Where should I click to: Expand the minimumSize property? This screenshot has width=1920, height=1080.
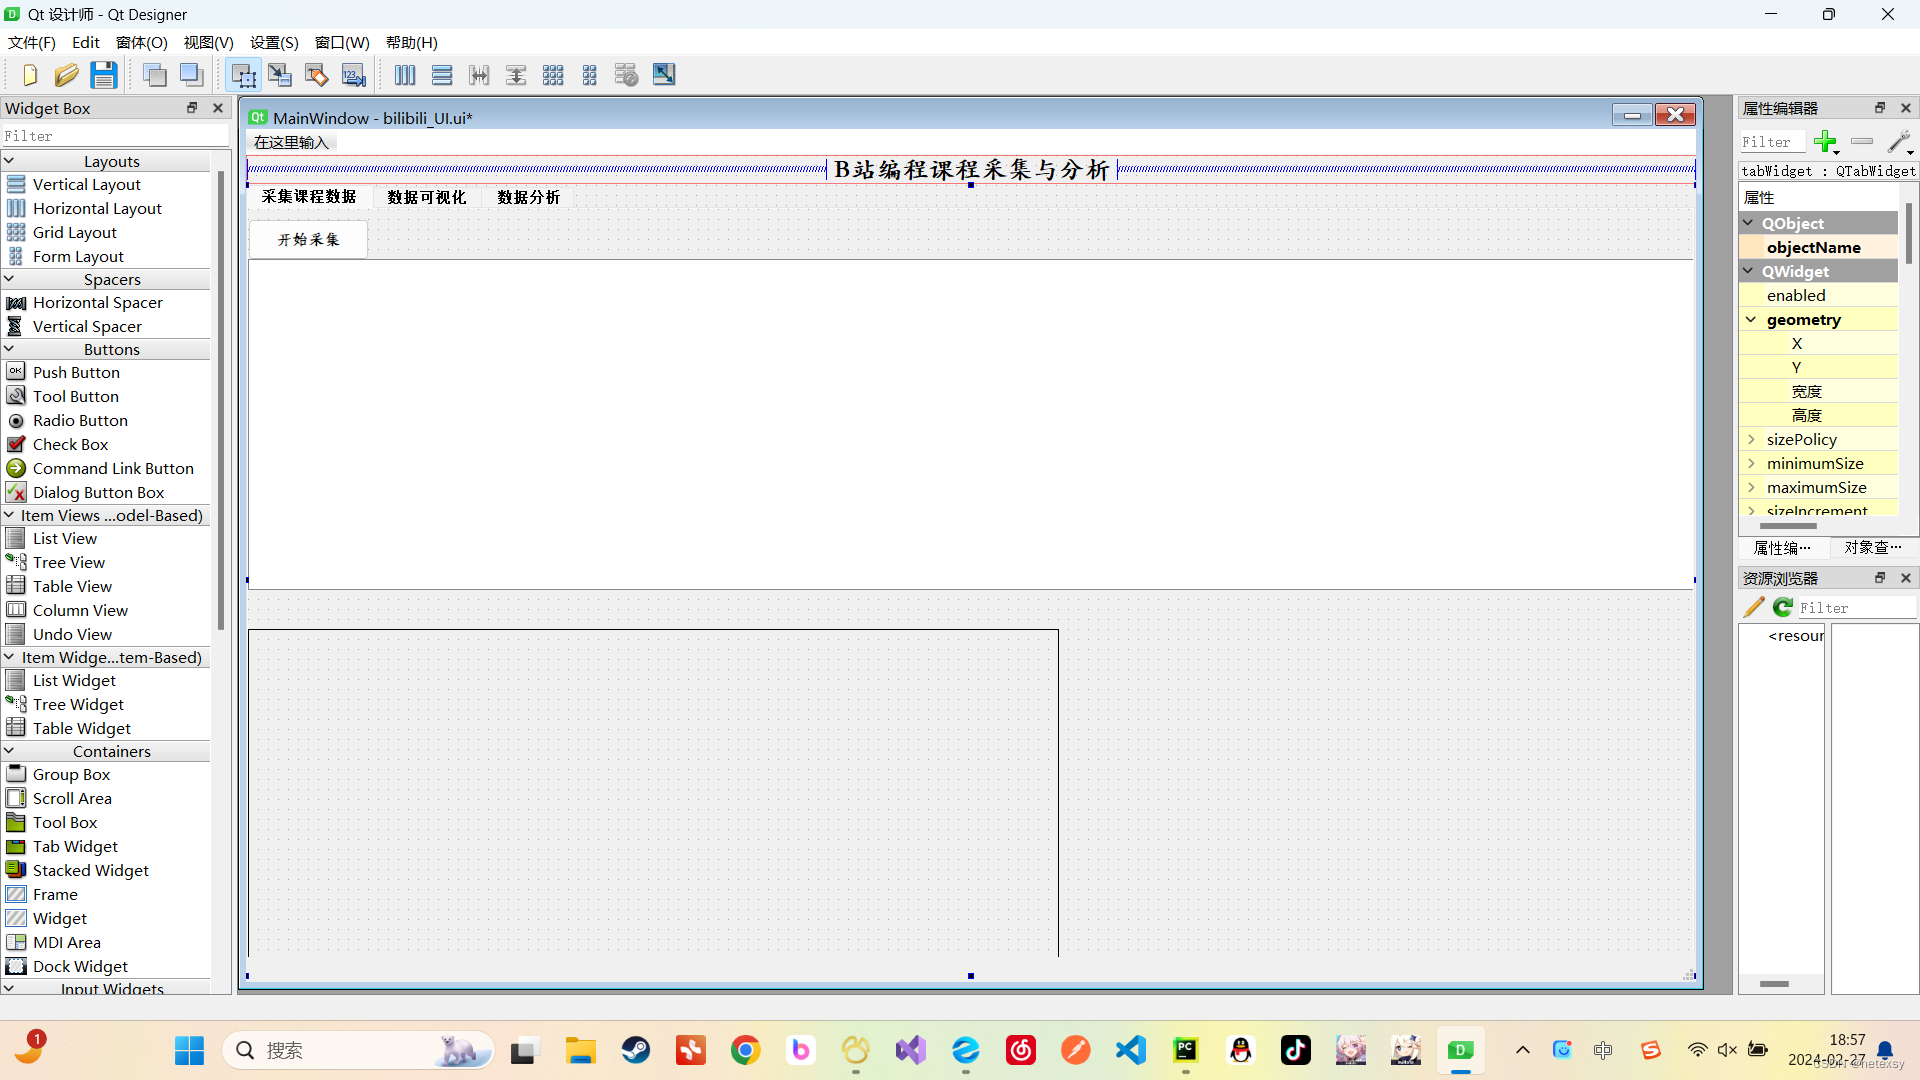1751,463
